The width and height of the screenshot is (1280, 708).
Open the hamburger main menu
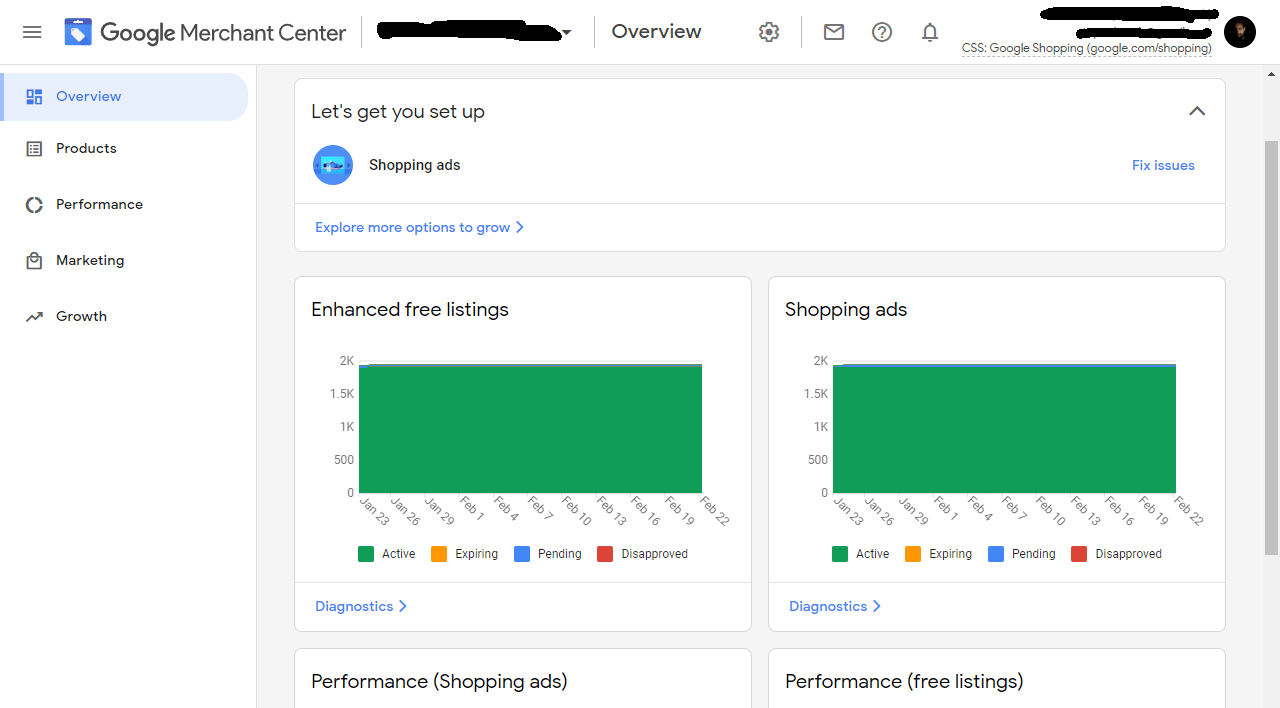point(32,32)
